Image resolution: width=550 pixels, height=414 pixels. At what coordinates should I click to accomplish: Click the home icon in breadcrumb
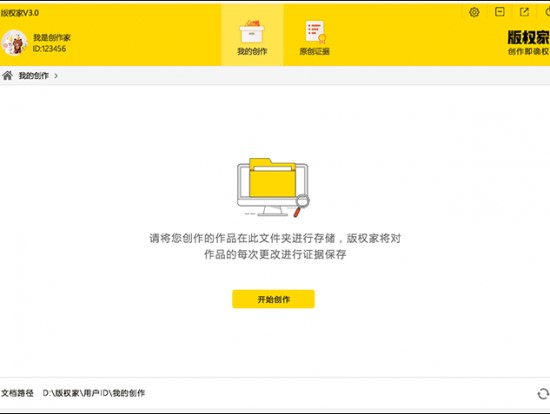[7, 75]
